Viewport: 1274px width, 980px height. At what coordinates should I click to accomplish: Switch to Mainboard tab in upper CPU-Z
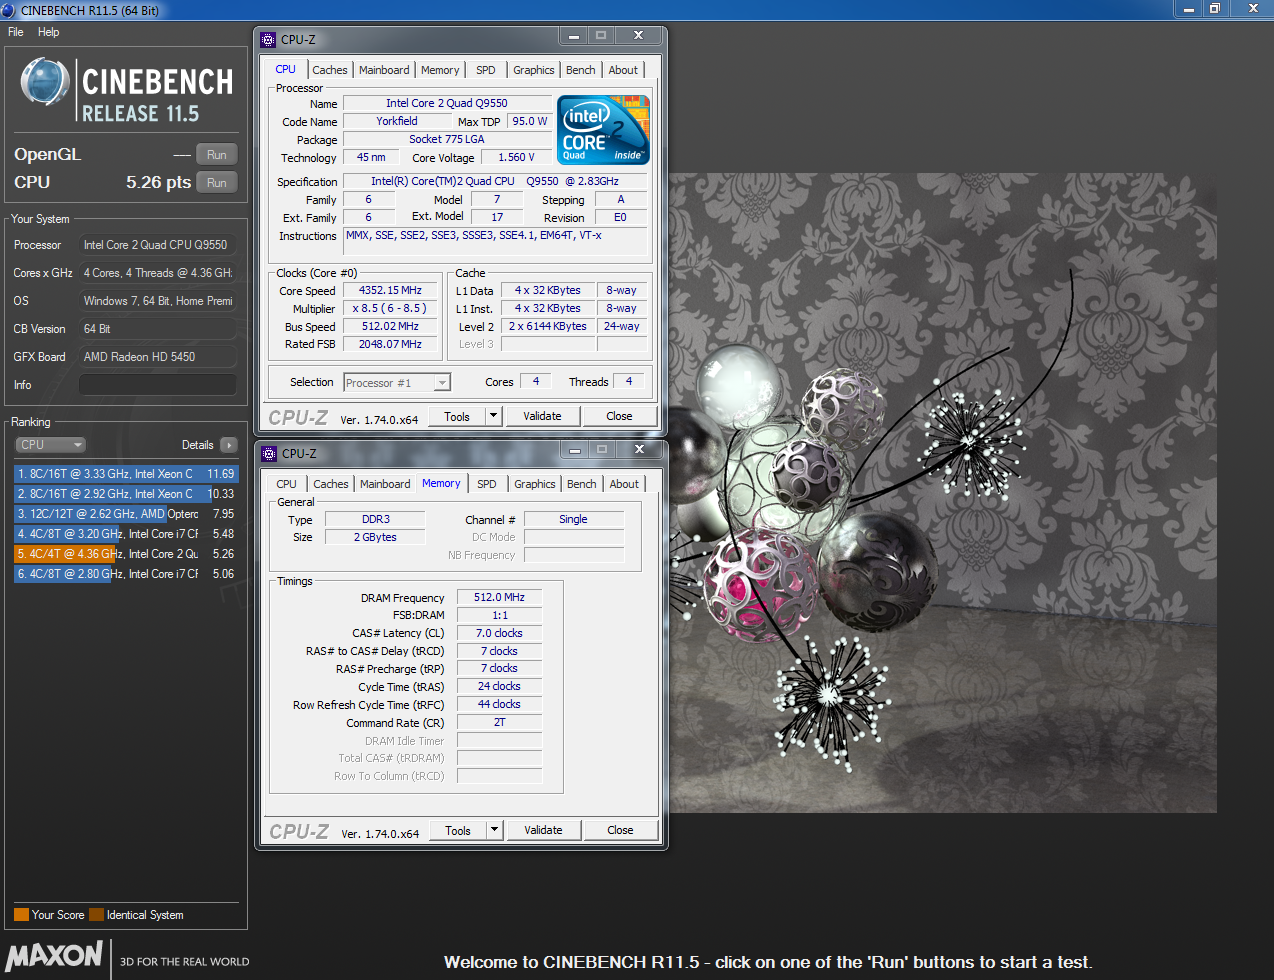point(384,70)
